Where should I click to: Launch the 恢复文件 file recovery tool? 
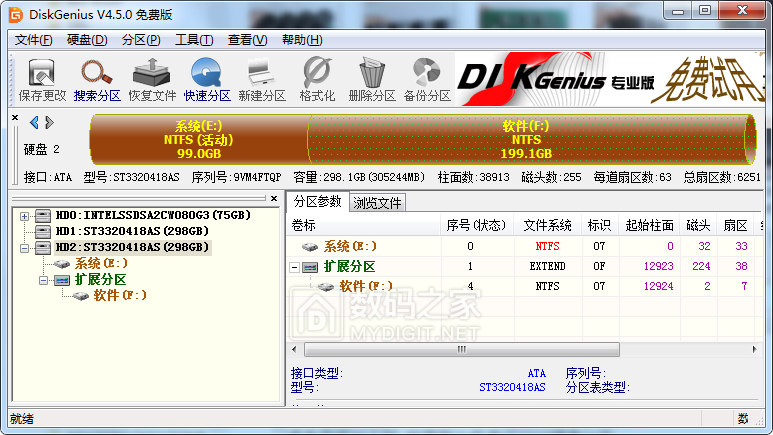pyautogui.click(x=152, y=79)
